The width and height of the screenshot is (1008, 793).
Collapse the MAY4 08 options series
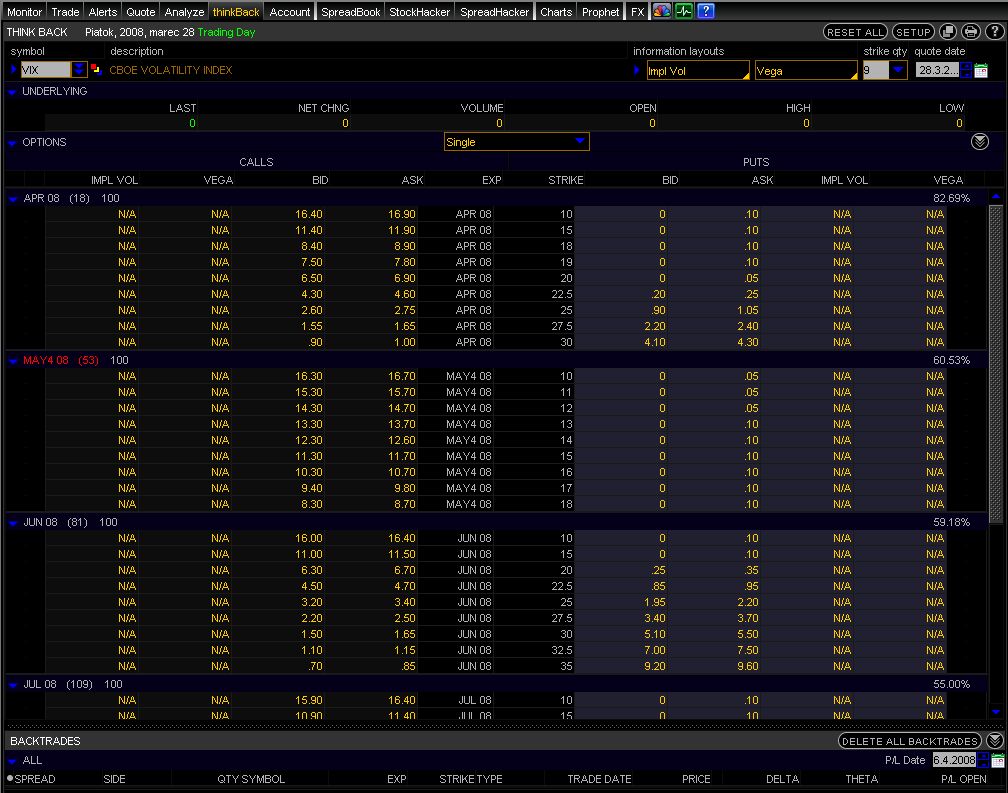pyautogui.click(x=13, y=360)
